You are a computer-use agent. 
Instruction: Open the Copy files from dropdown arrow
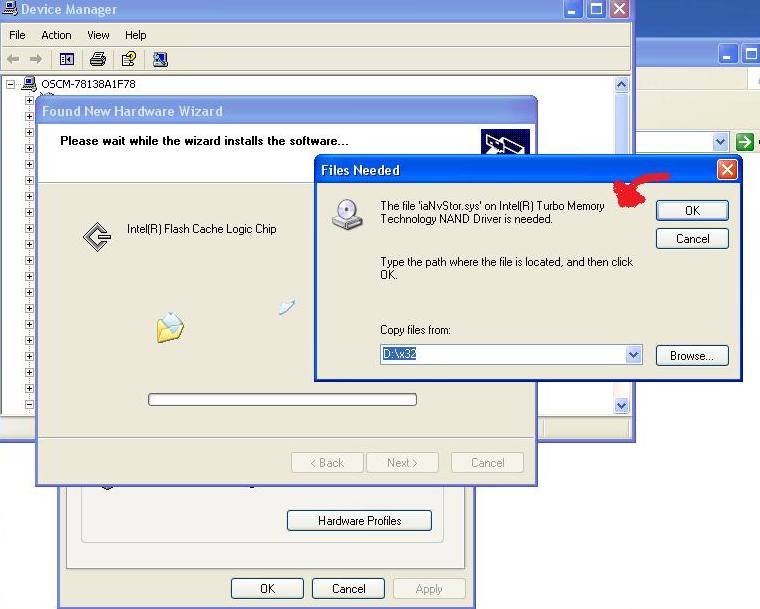tap(633, 354)
